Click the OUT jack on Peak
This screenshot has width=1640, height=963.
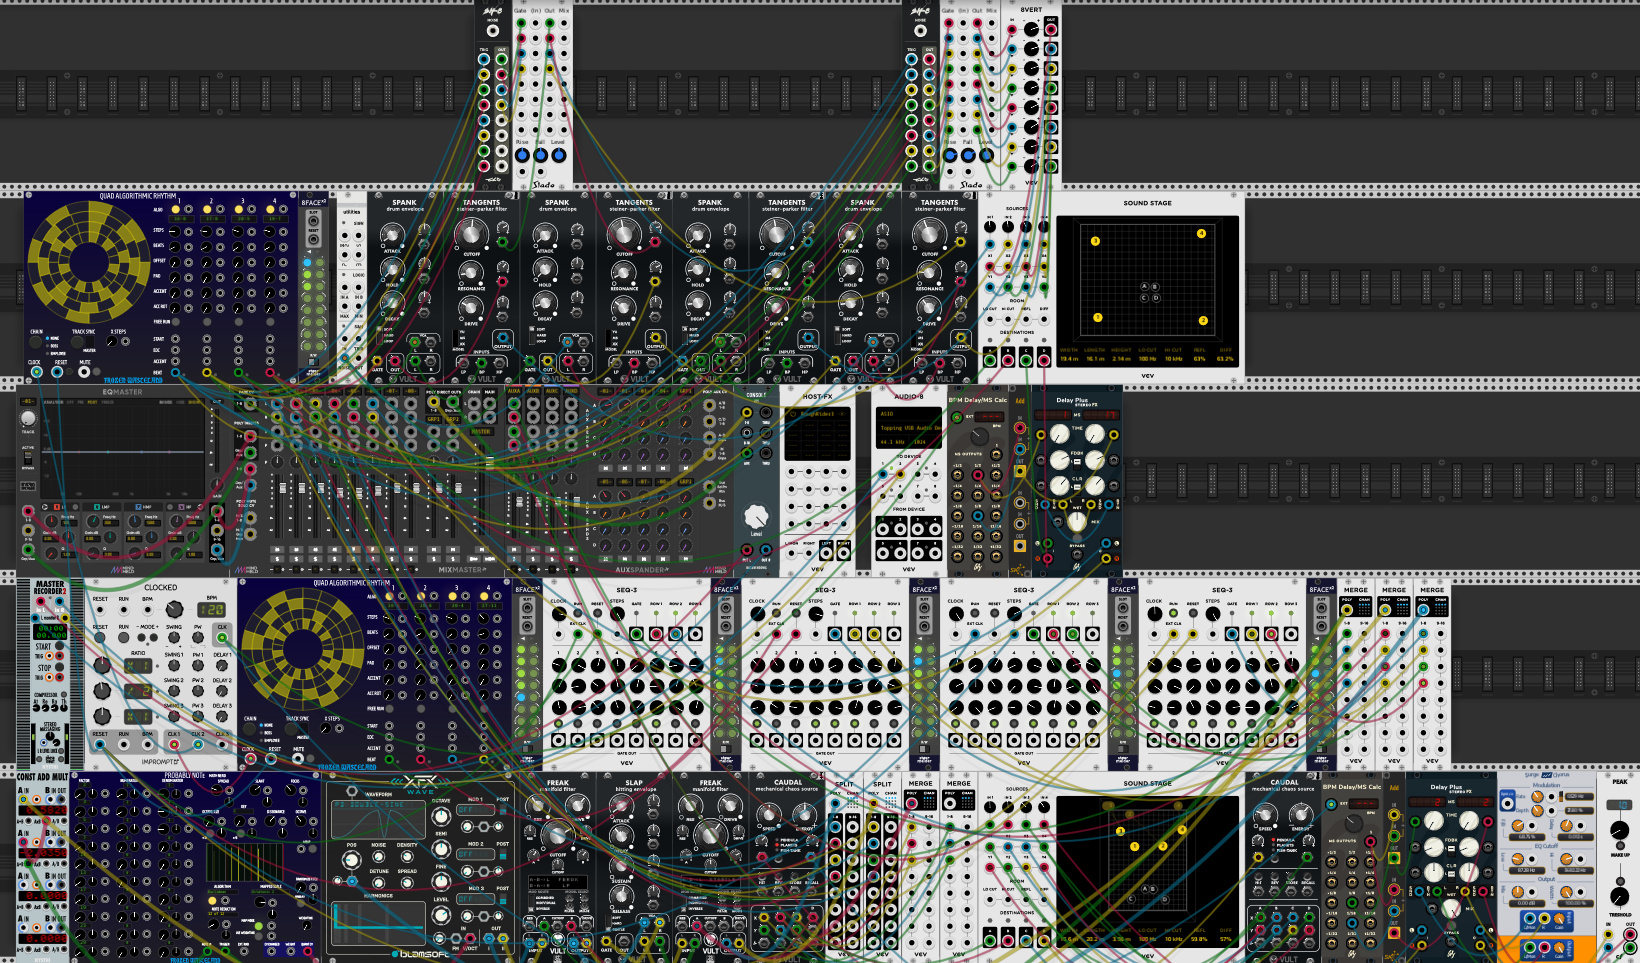pos(1630,935)
